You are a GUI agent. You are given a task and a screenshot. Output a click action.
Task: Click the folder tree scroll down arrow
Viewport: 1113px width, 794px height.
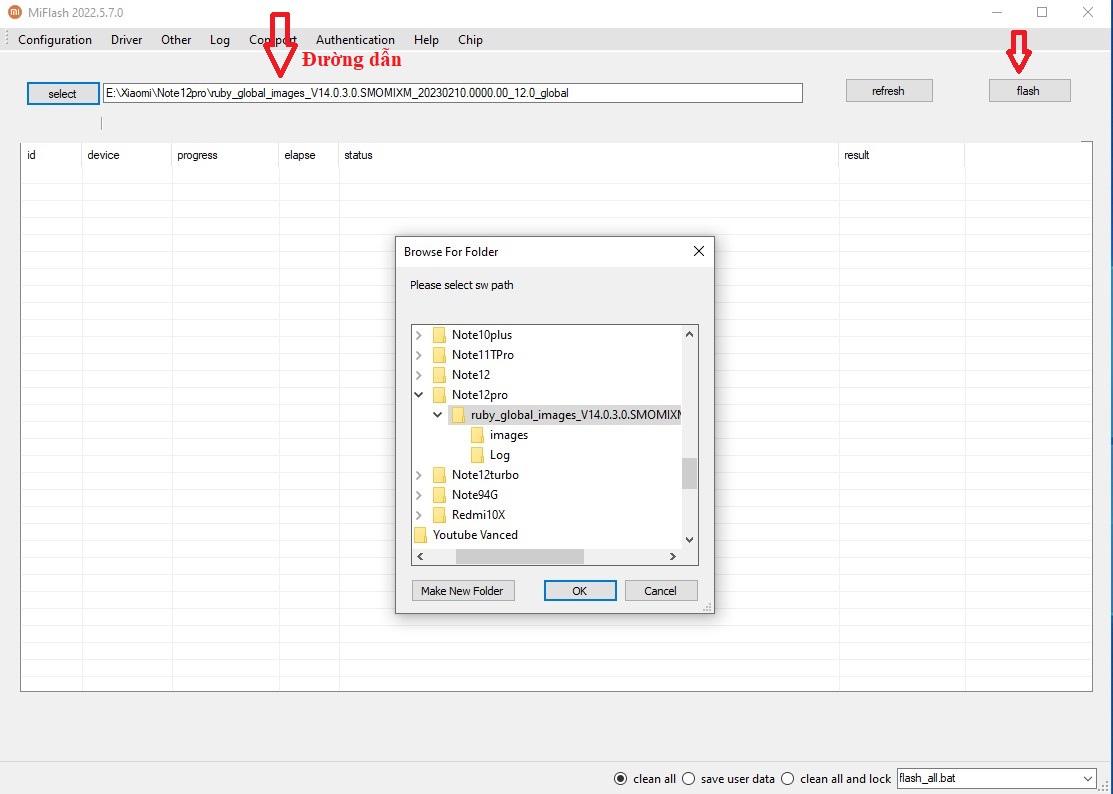(689, 540)
